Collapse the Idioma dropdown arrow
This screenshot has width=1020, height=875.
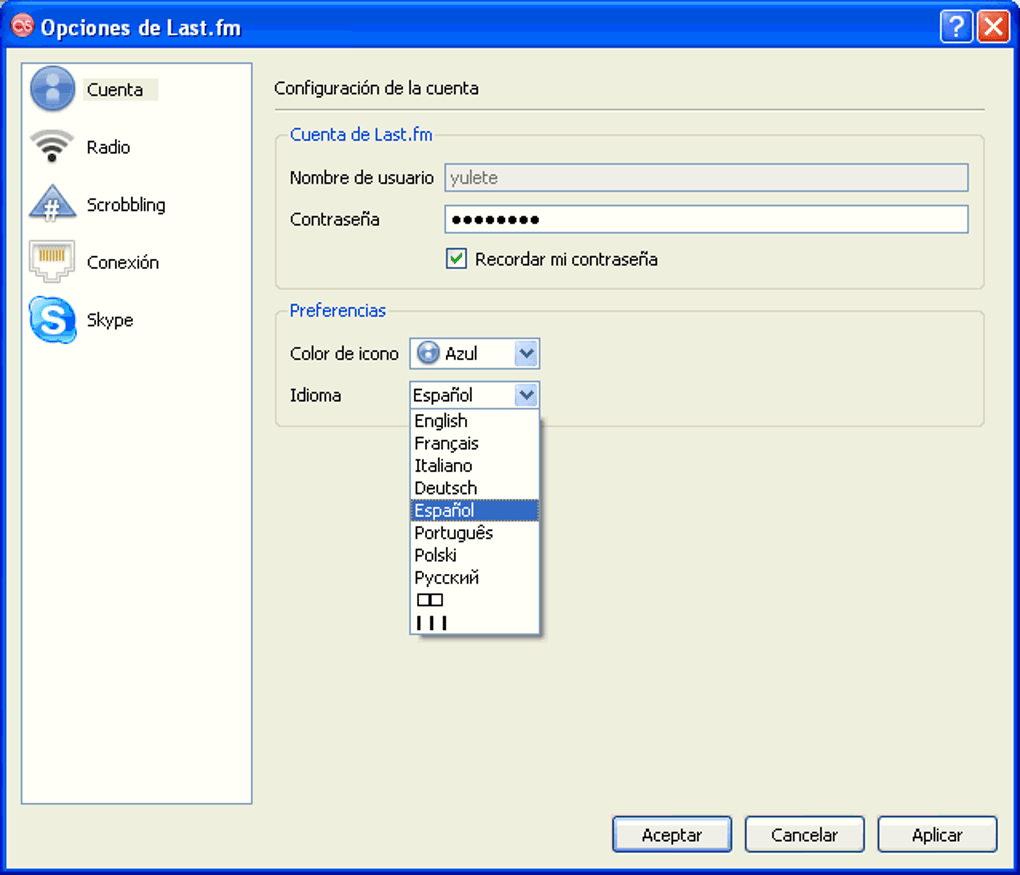(x=526, y=394)
